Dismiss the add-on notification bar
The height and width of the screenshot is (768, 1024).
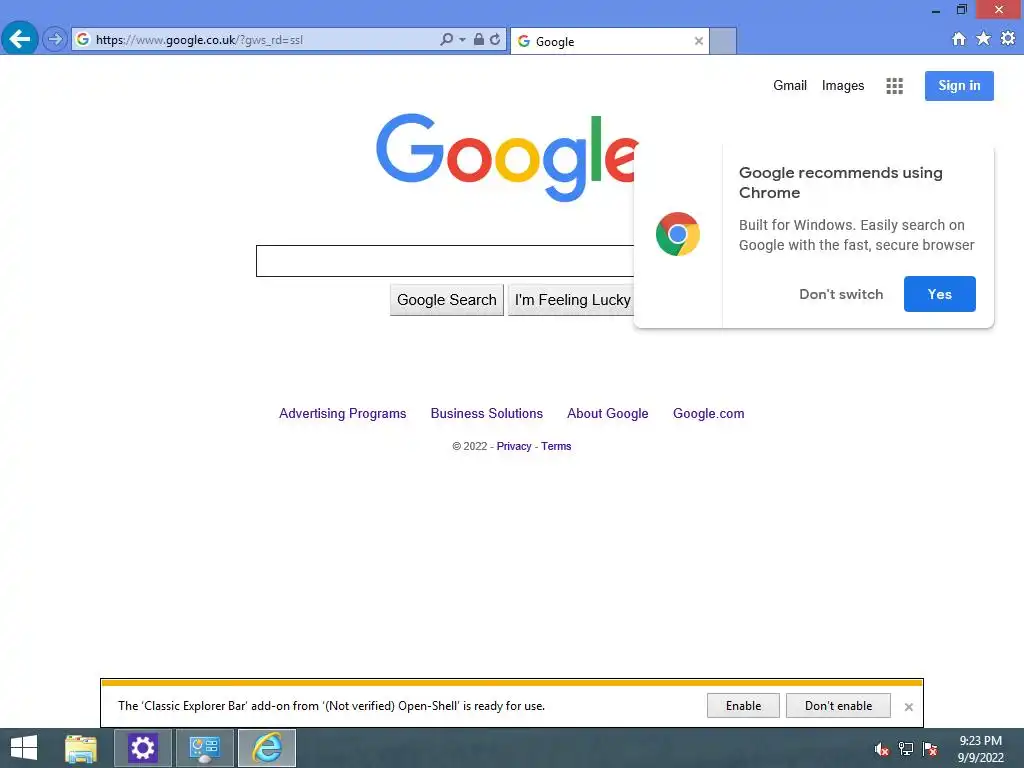tap(908, 707)
